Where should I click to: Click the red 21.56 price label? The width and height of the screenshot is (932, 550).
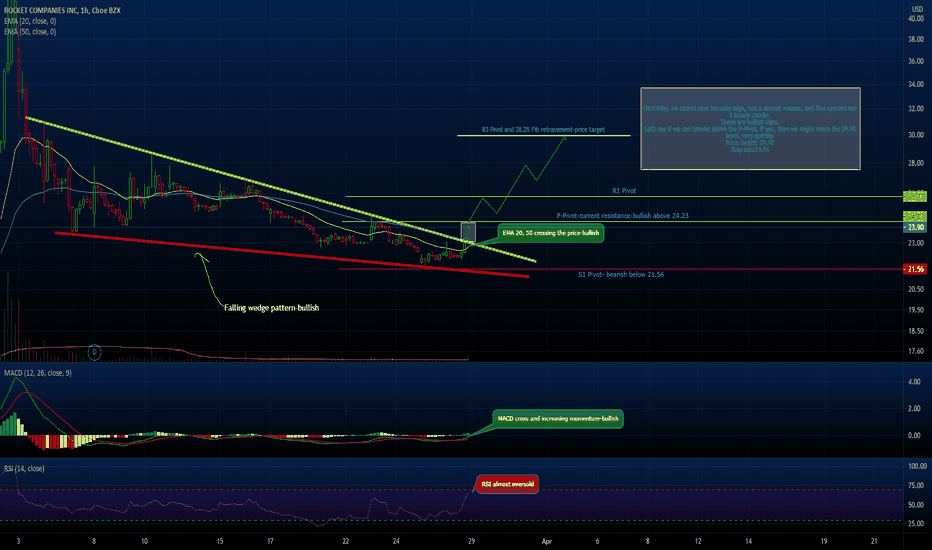click(x=916, y=269)
